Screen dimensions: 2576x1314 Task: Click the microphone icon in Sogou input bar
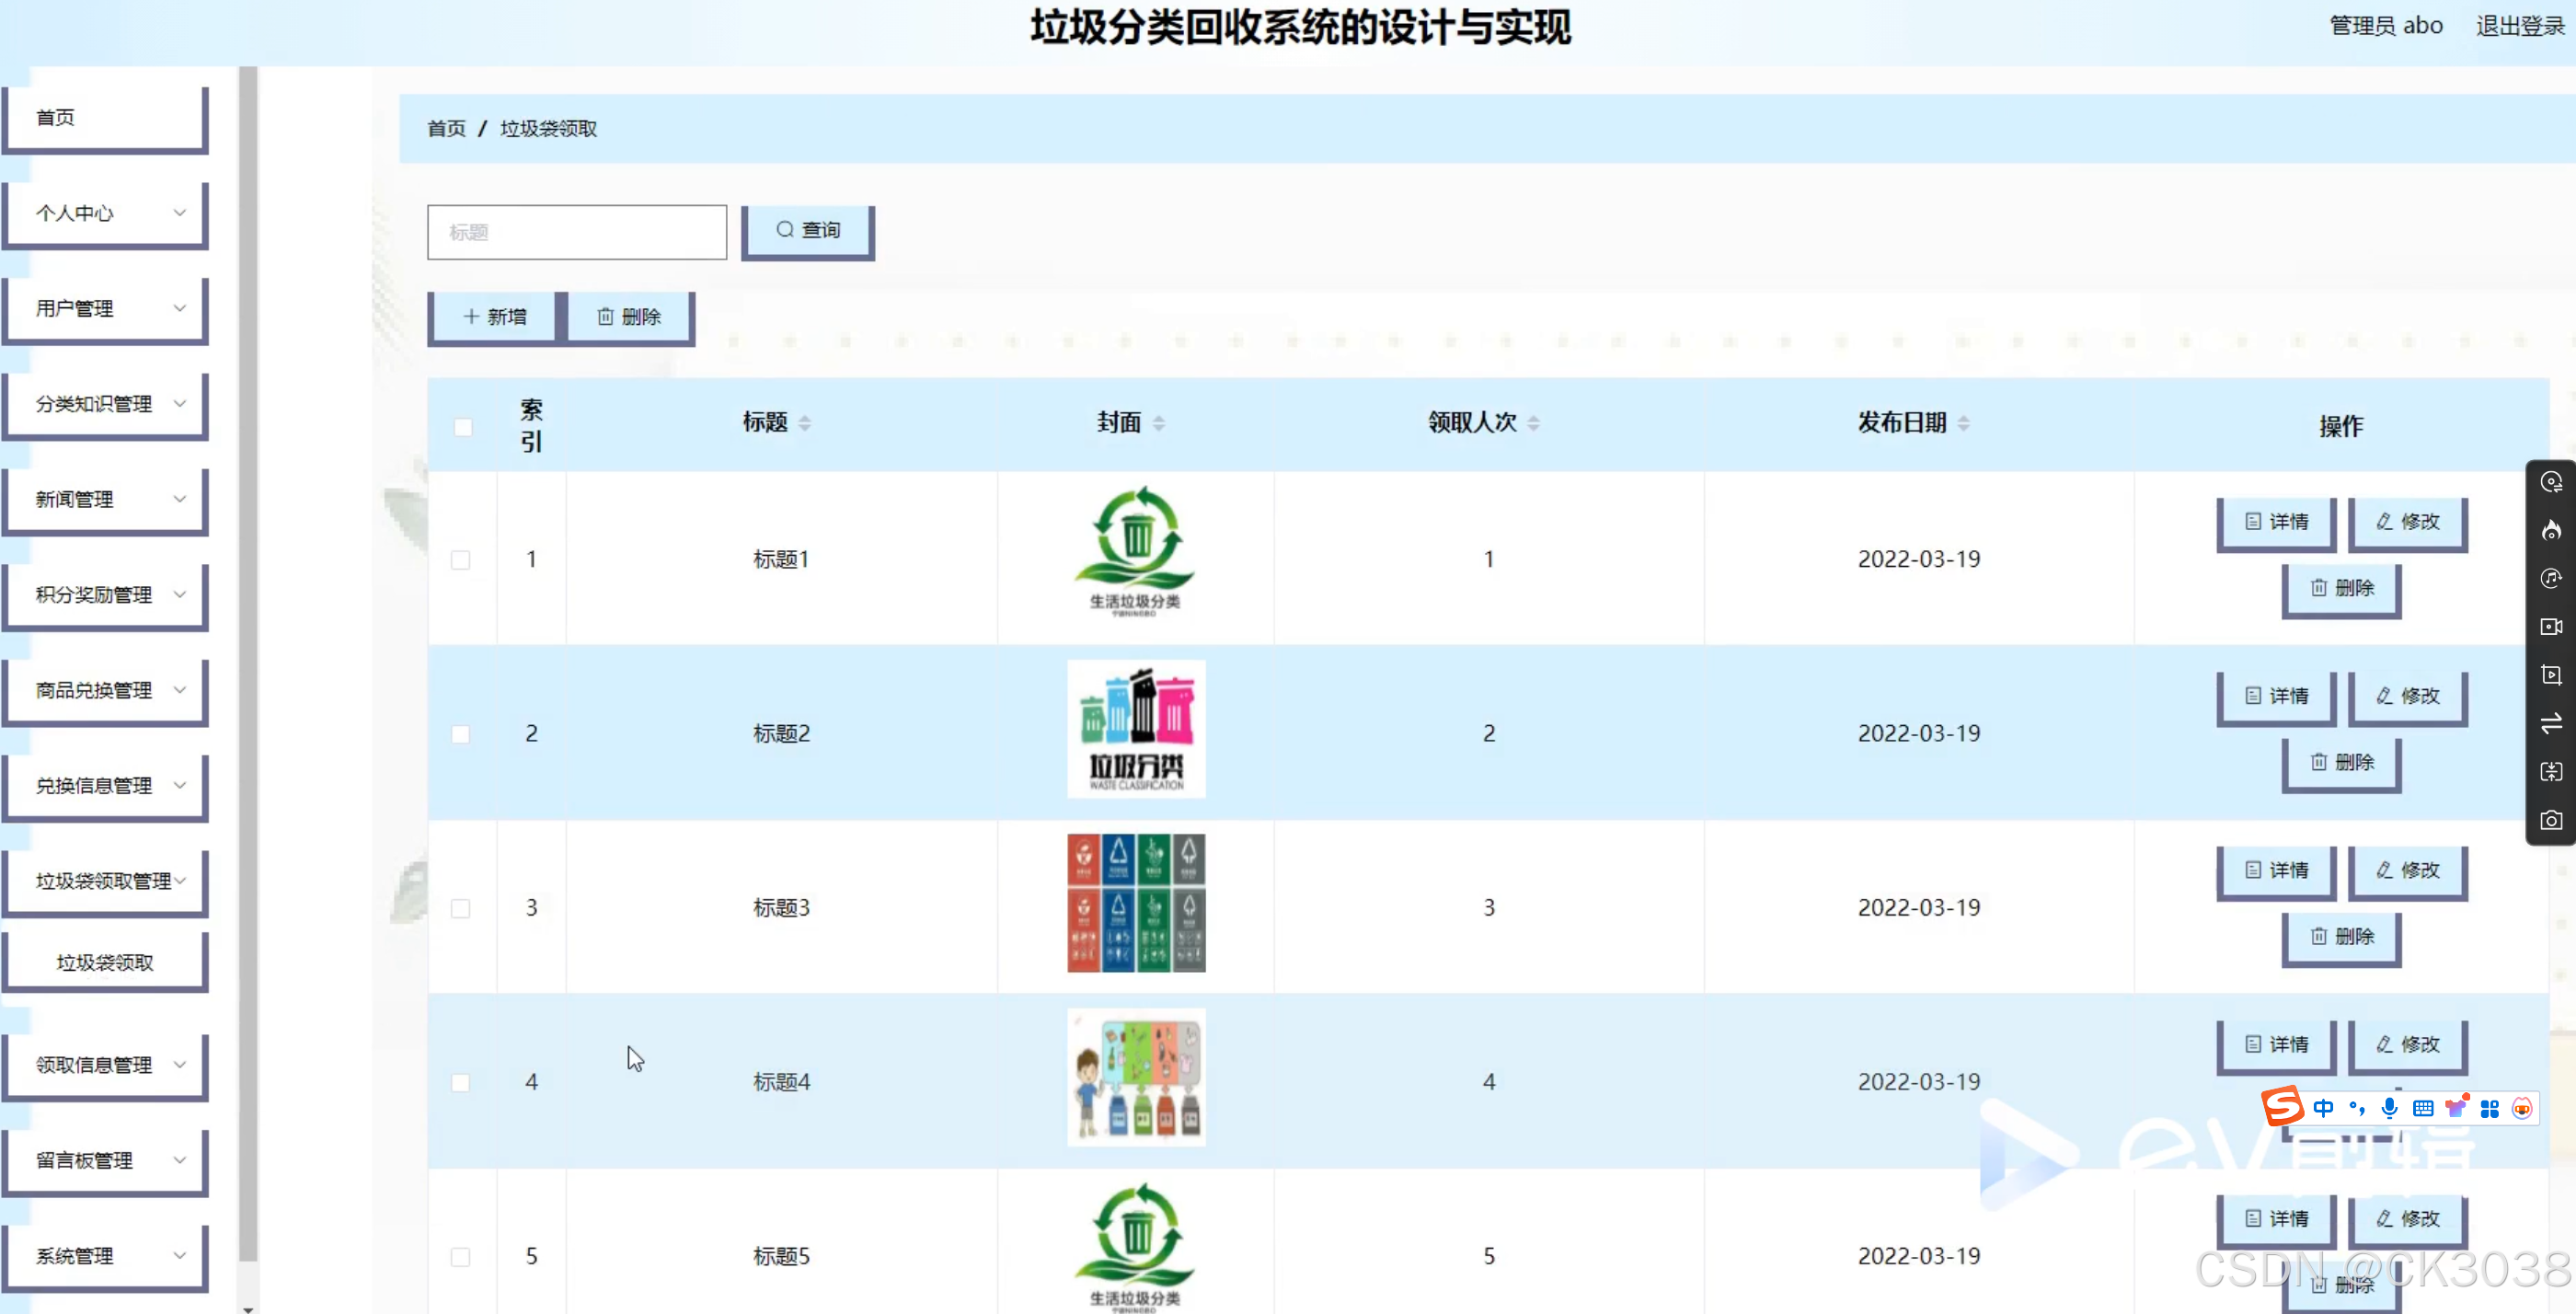click(2389, 1108)
